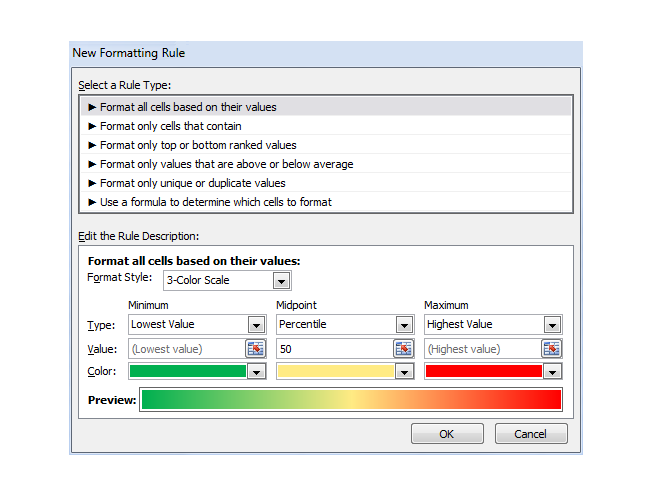Click the 'Format Style:' label
The height and width of the screenshot is (500, 652).
(x=120, y=277)
